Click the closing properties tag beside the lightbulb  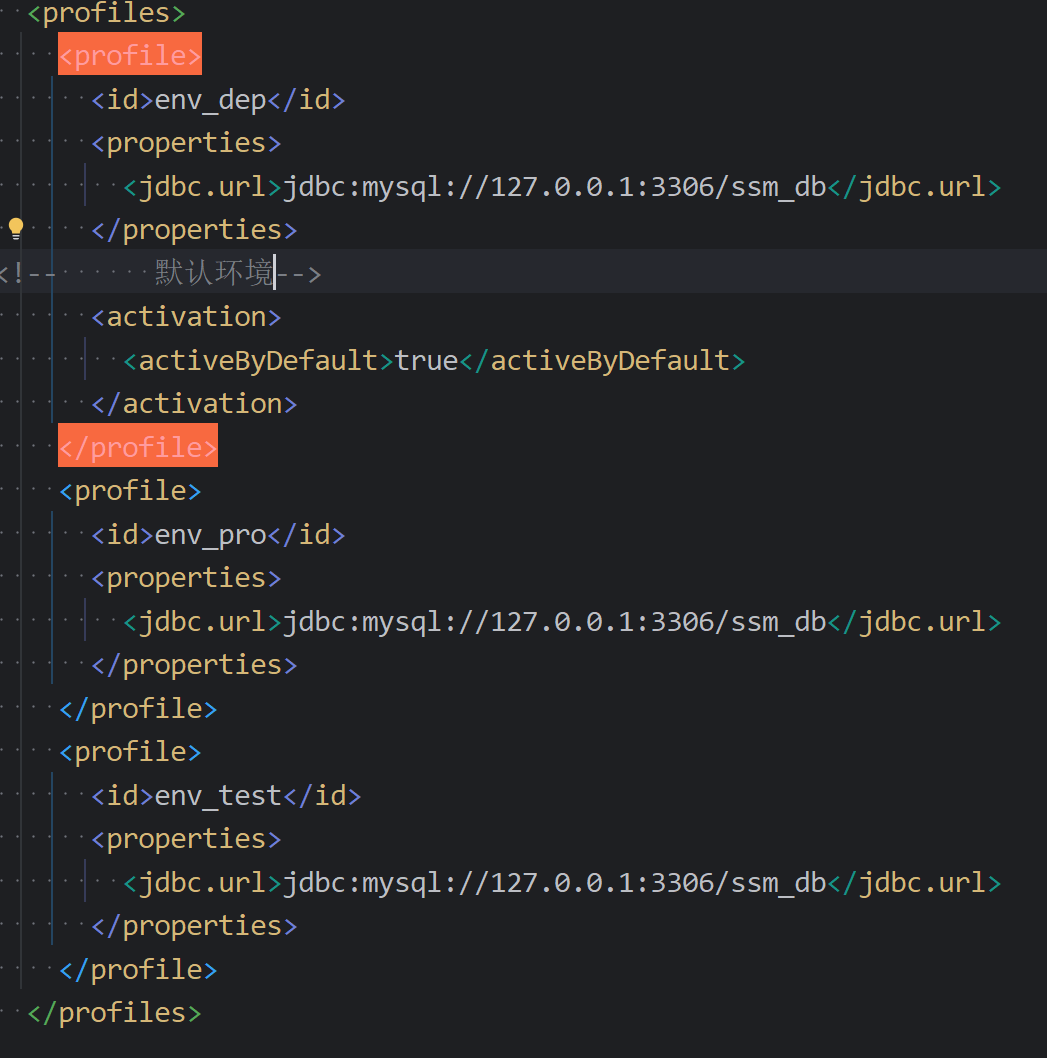point(194,230)
